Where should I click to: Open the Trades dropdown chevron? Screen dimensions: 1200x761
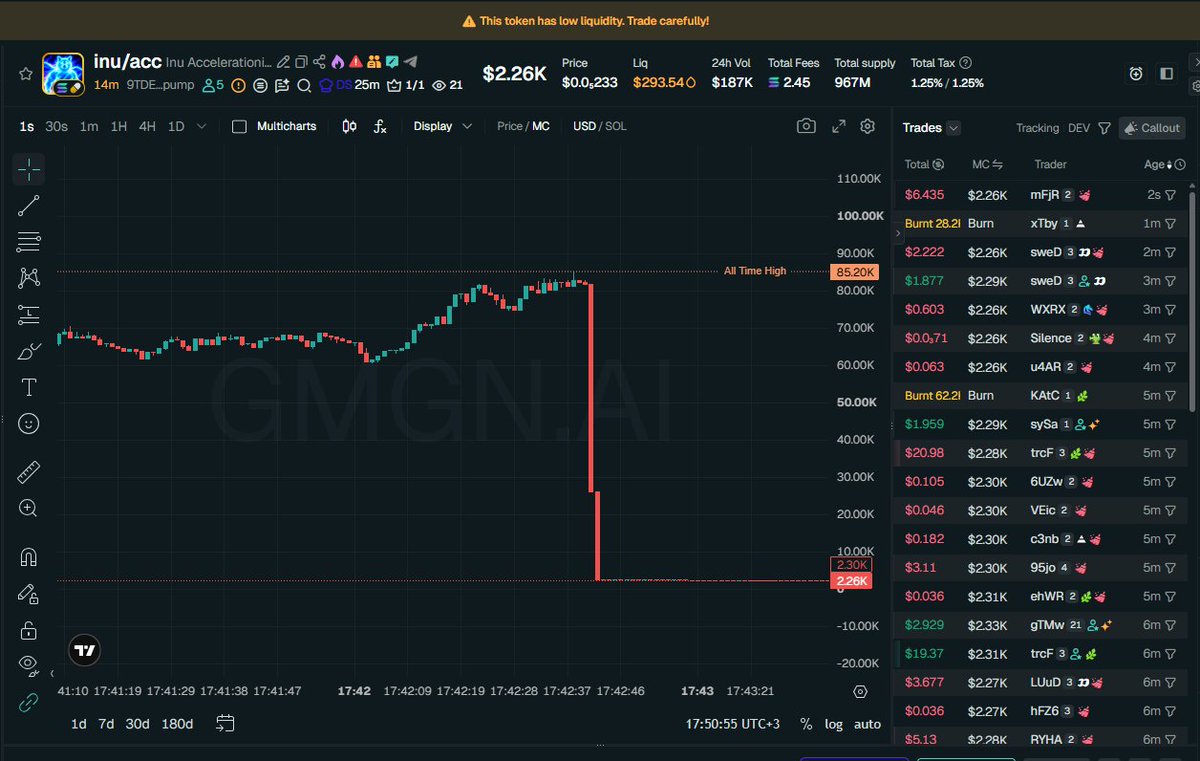pos(954,128)
